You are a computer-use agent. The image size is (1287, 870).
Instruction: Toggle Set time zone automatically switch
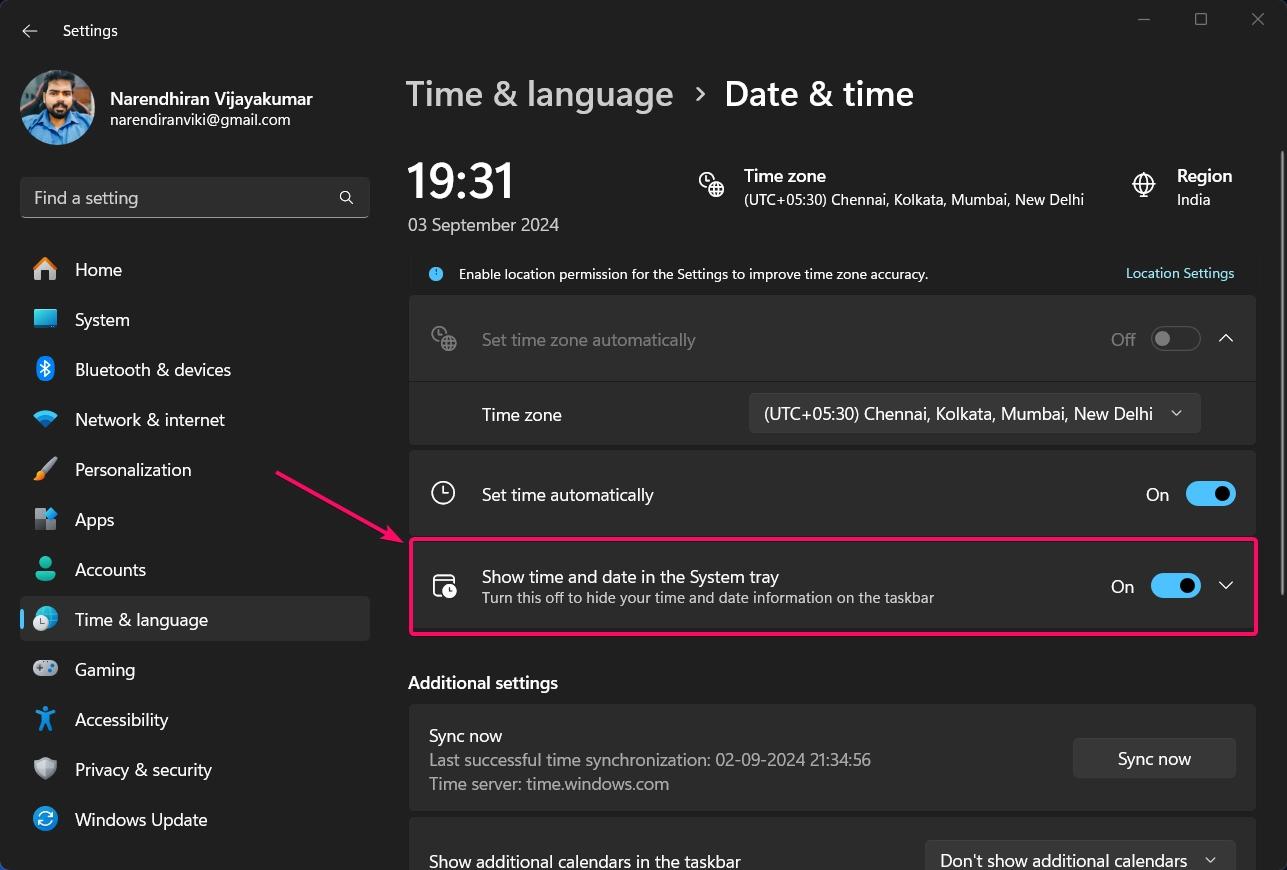1175,339
